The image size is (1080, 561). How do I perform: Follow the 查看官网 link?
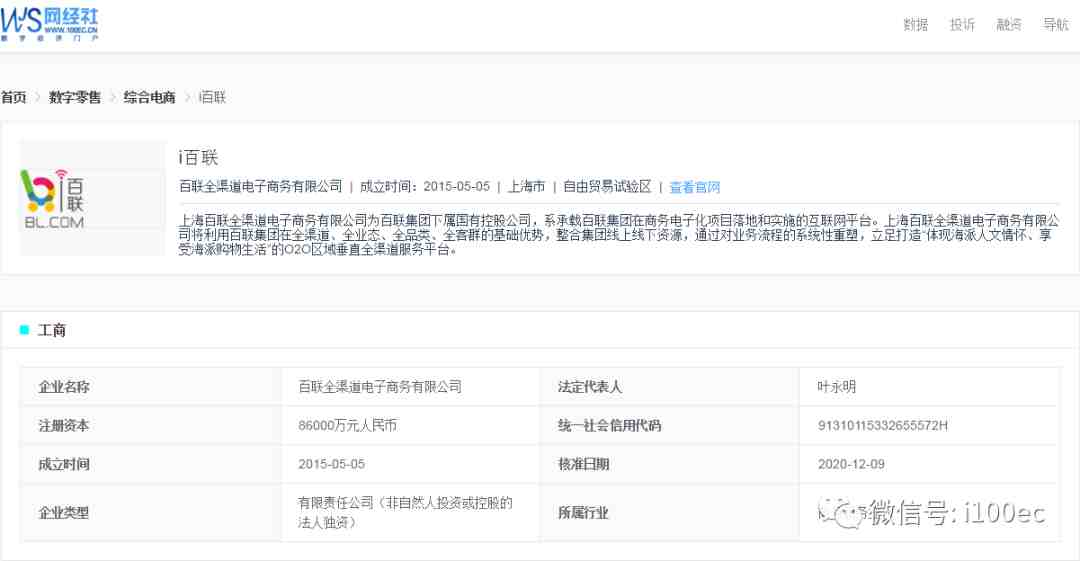(694, 187)
